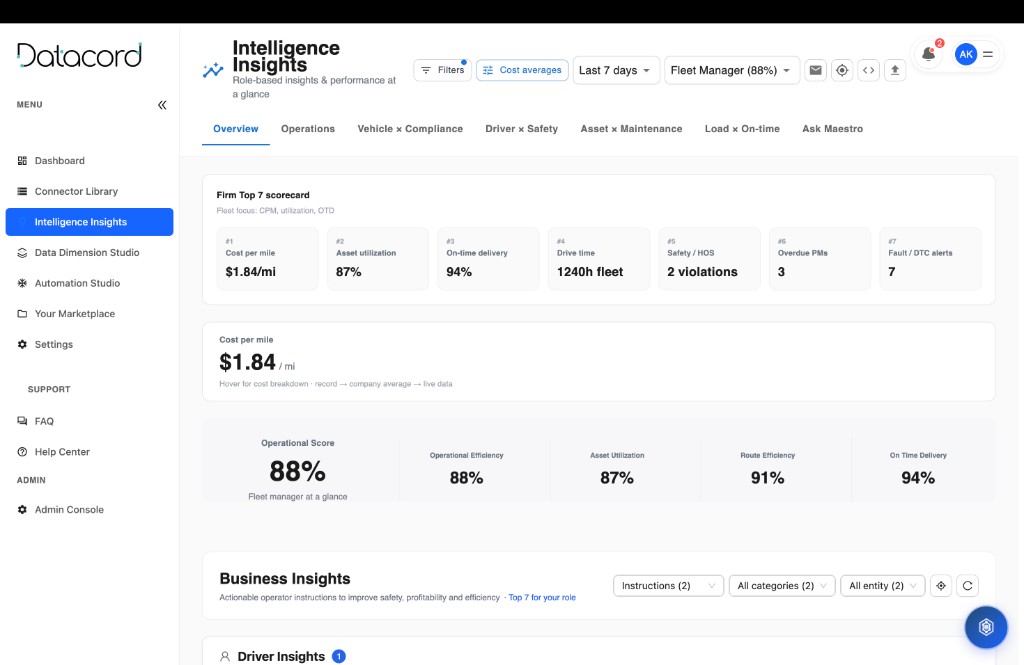This screenshot has width=1024, height=665.
Task: Click the Admin Console gear icon
Action: pyautogui.click(x=22, y=510)
